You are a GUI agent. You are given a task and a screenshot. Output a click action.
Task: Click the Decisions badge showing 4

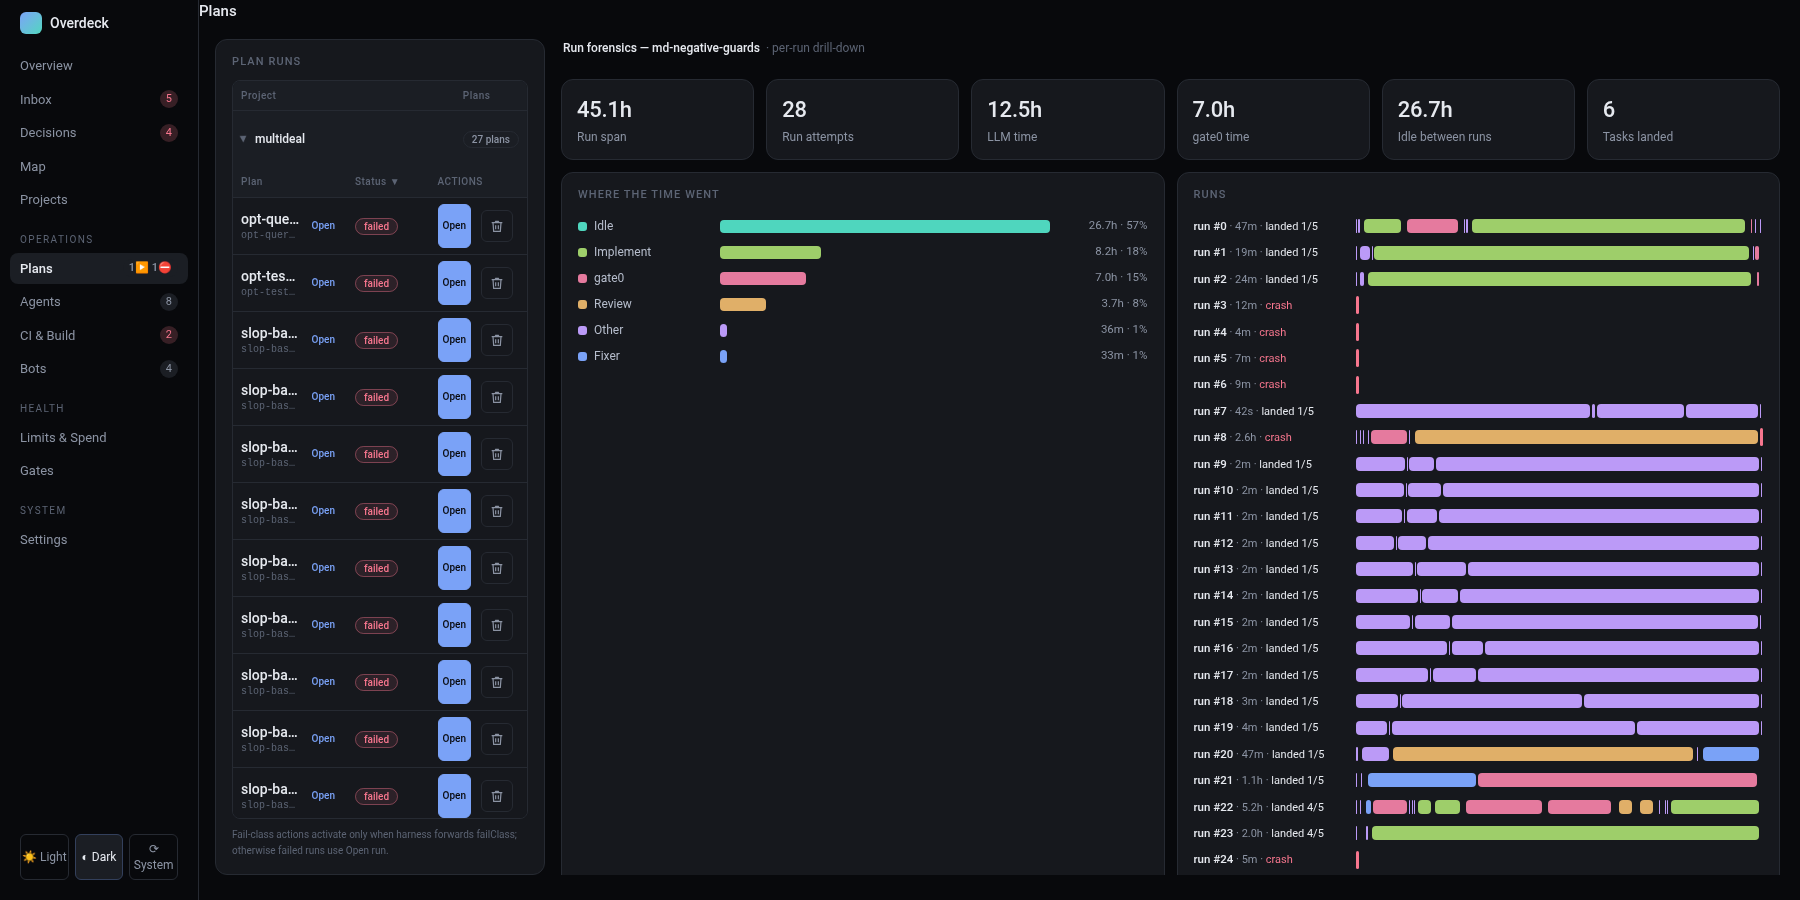tap(169, 132)
